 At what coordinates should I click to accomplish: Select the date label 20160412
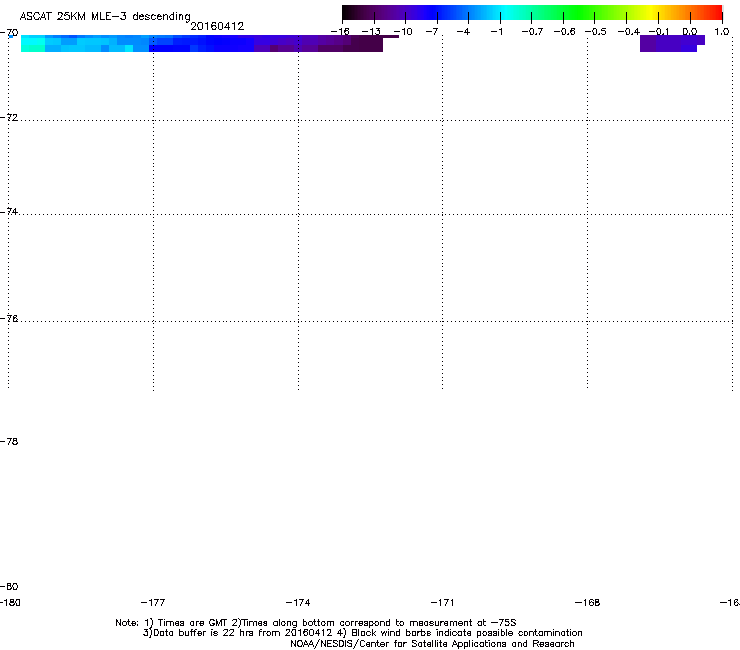tap(217, 26)
